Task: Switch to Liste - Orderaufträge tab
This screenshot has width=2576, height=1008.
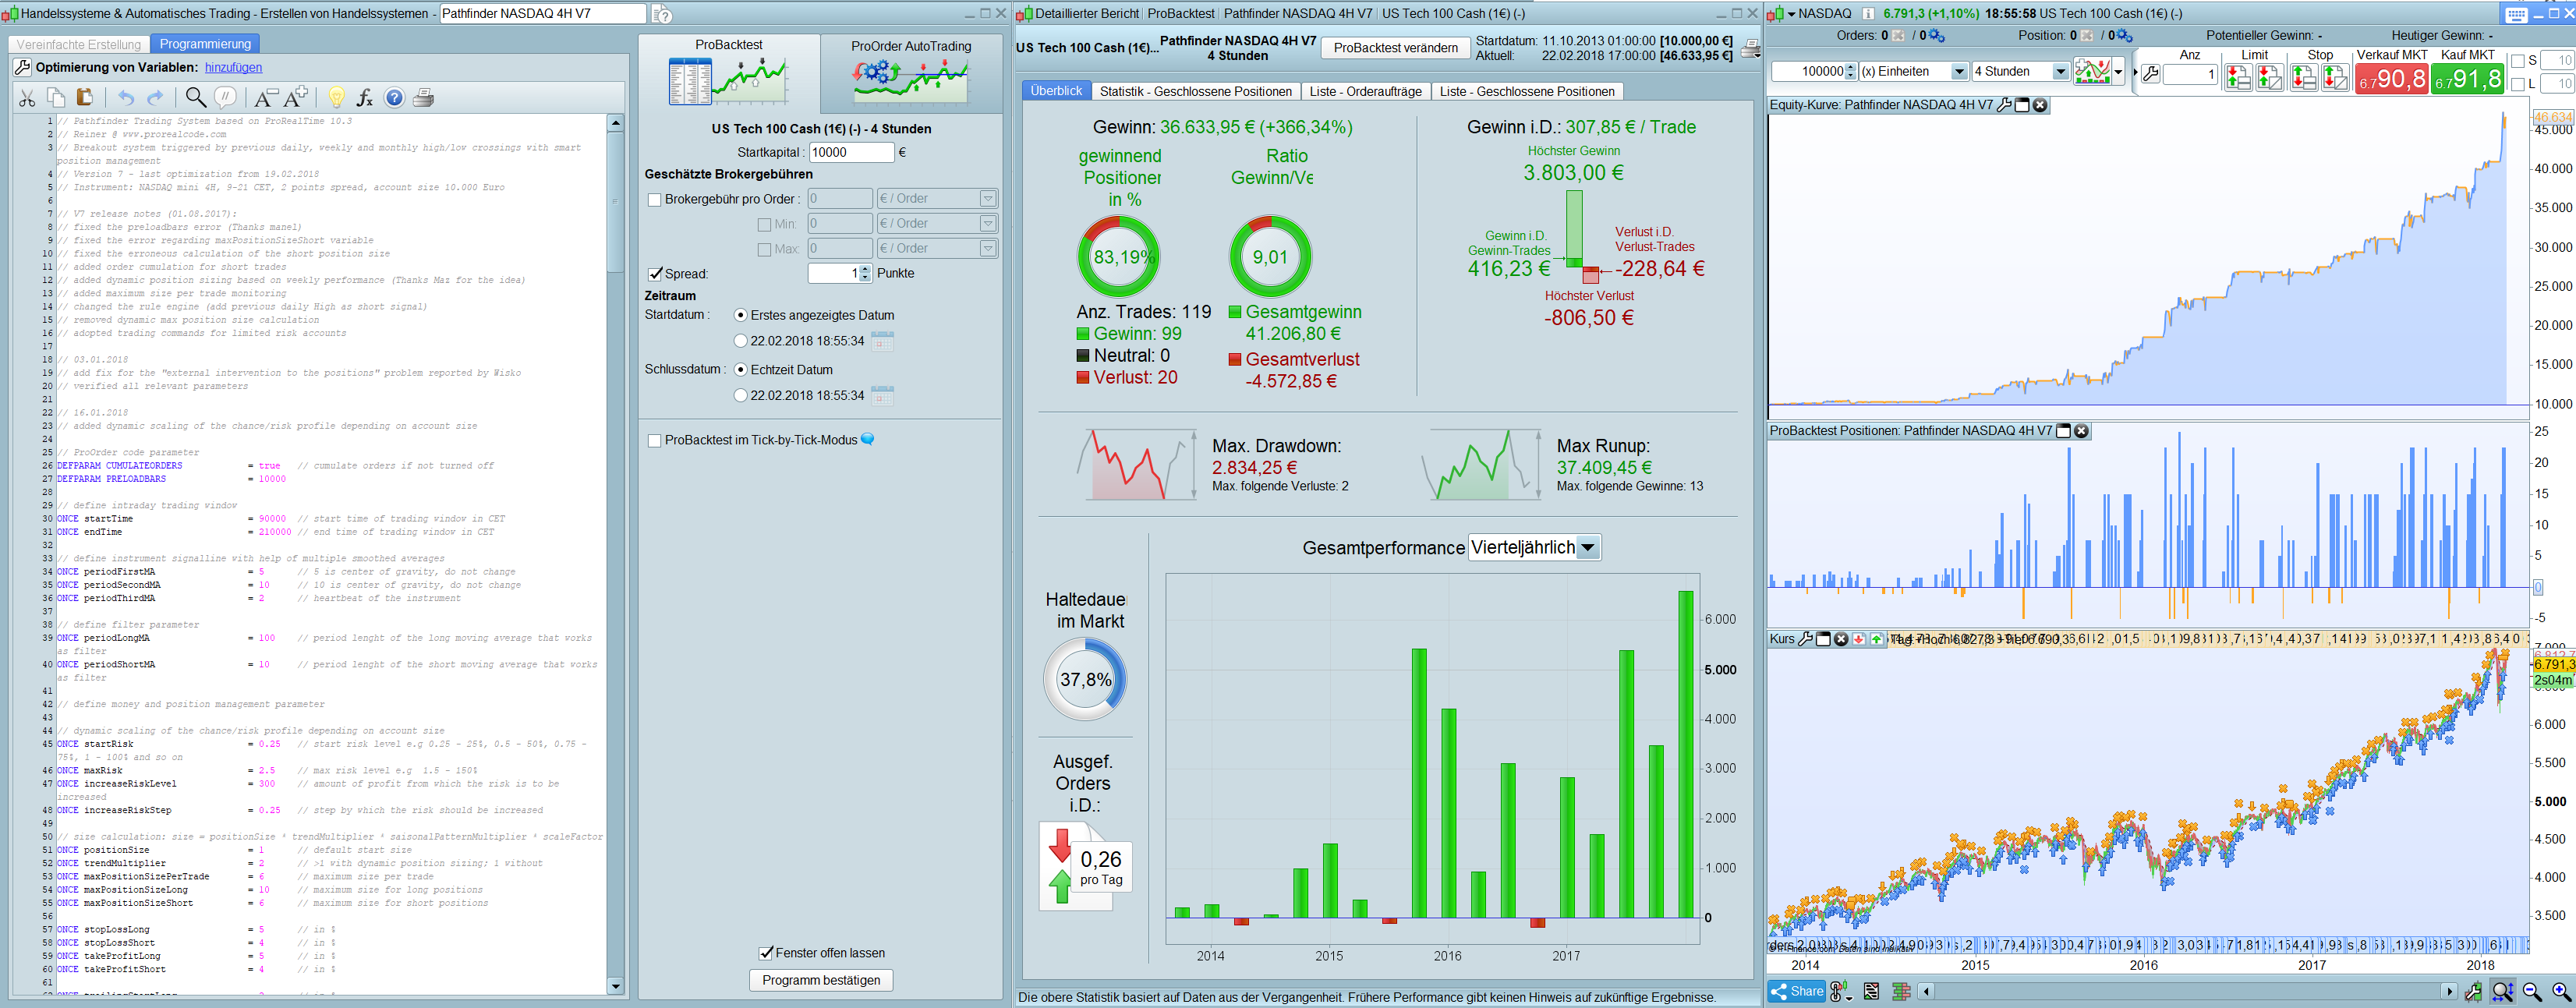Action: pyautogui.click(x=1365, y=91)
